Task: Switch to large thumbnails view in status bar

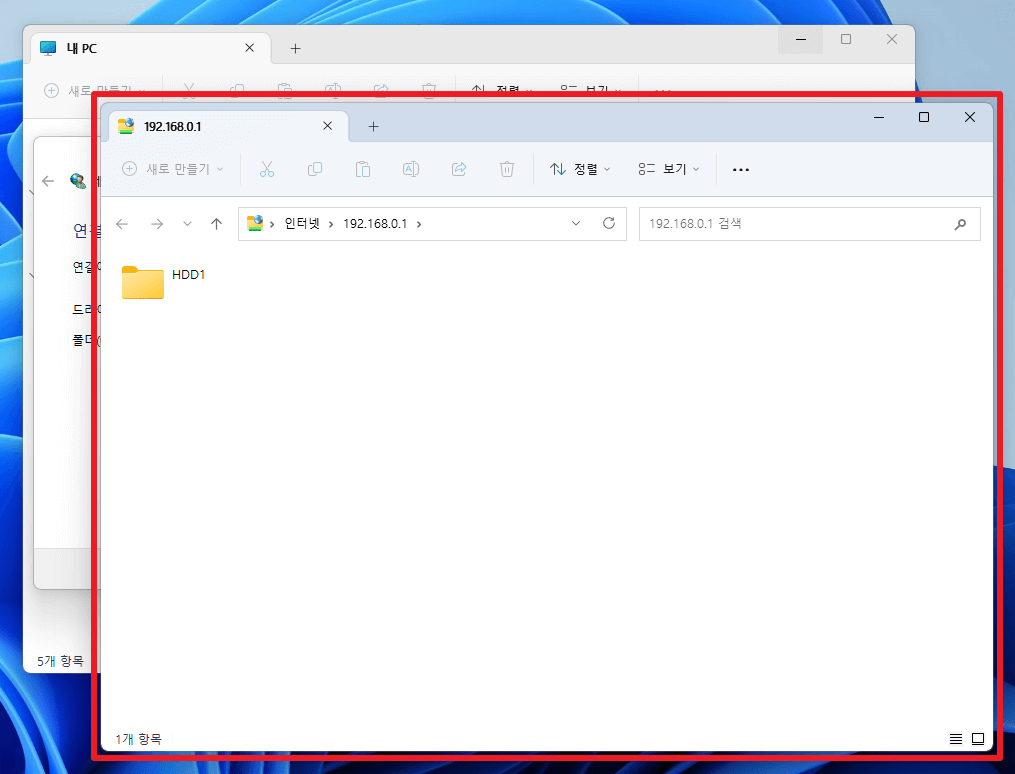Action: [x=979, y=739]
